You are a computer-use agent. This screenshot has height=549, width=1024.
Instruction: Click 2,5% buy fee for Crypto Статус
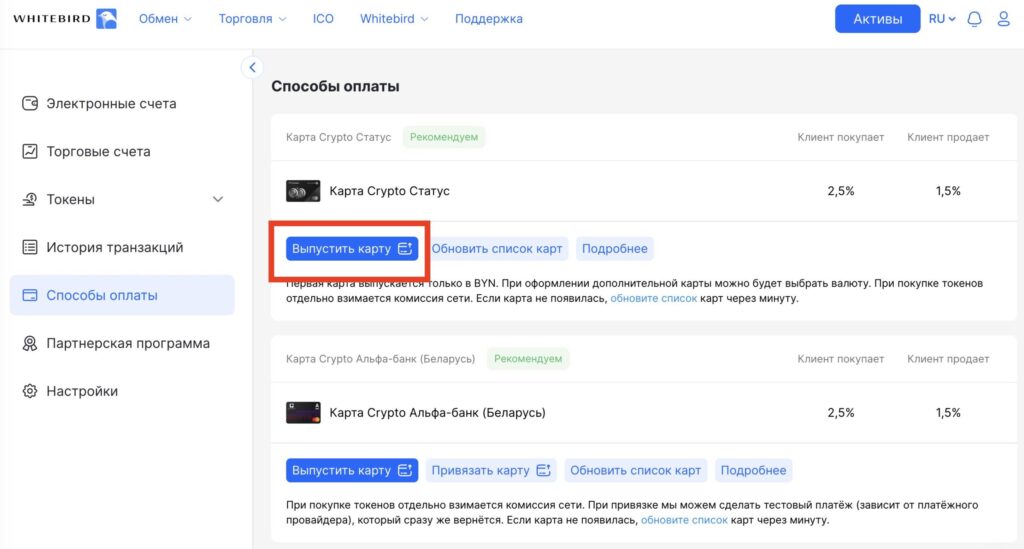[840, 191]
